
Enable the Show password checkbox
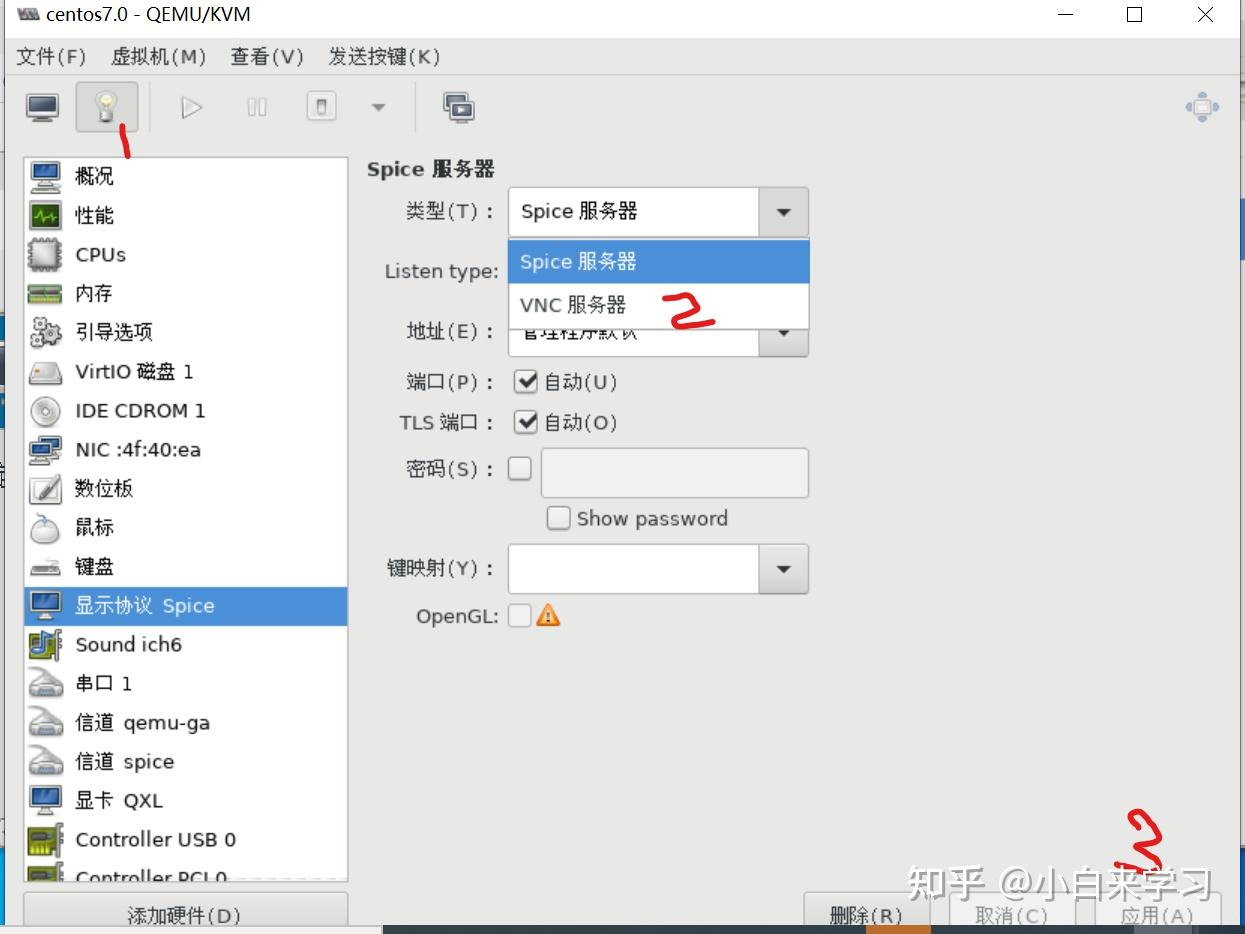click(558, 518)
